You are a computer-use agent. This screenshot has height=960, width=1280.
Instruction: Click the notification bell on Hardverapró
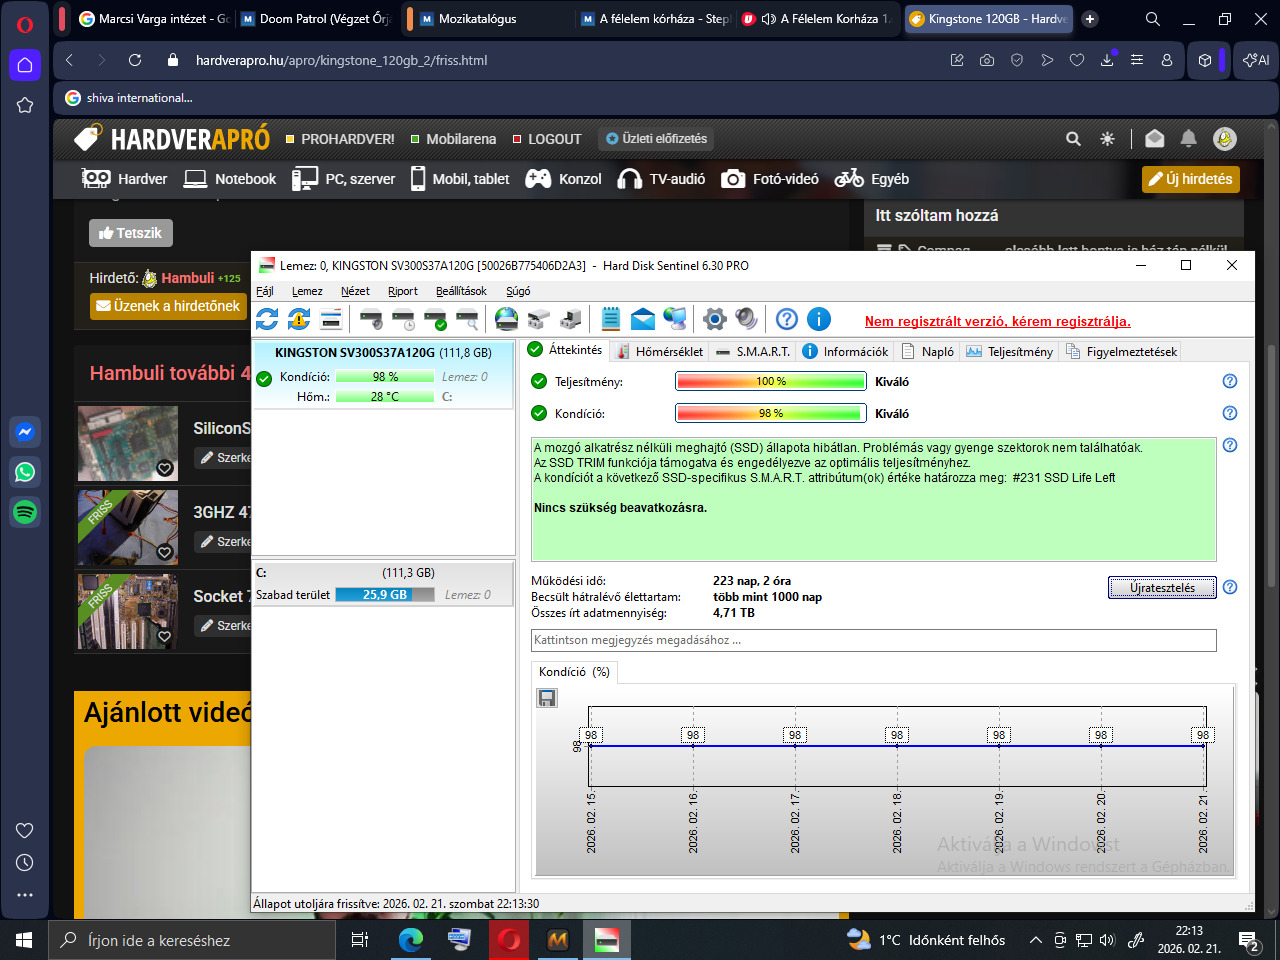click(x=1188, y=138)
